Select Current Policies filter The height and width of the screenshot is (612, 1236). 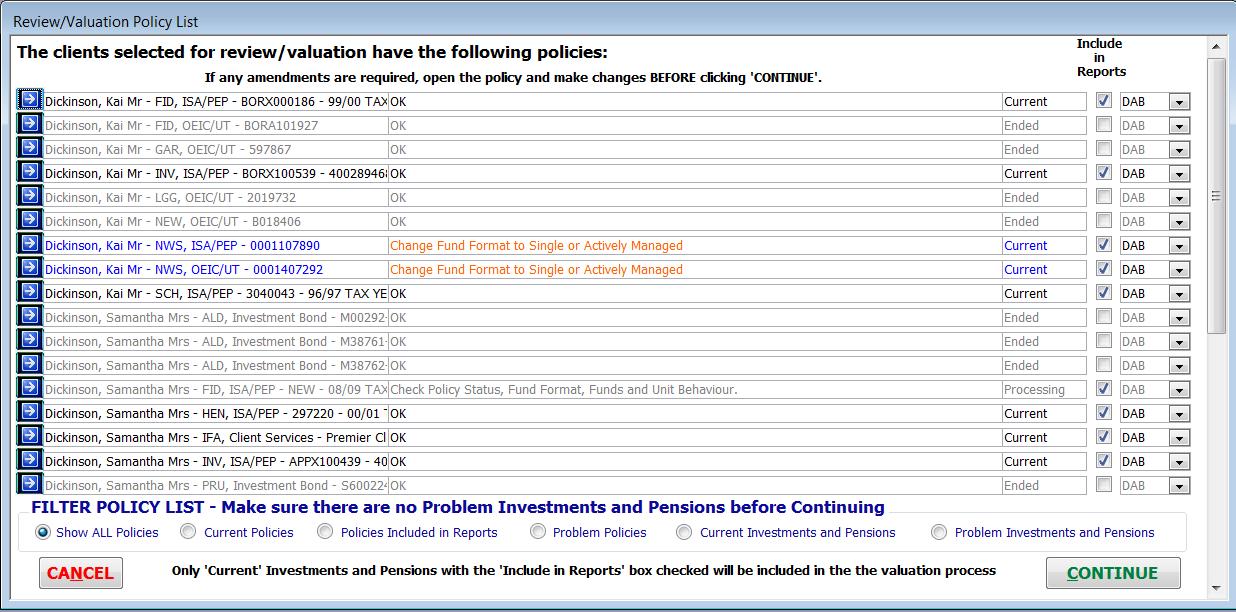point(237,532)
